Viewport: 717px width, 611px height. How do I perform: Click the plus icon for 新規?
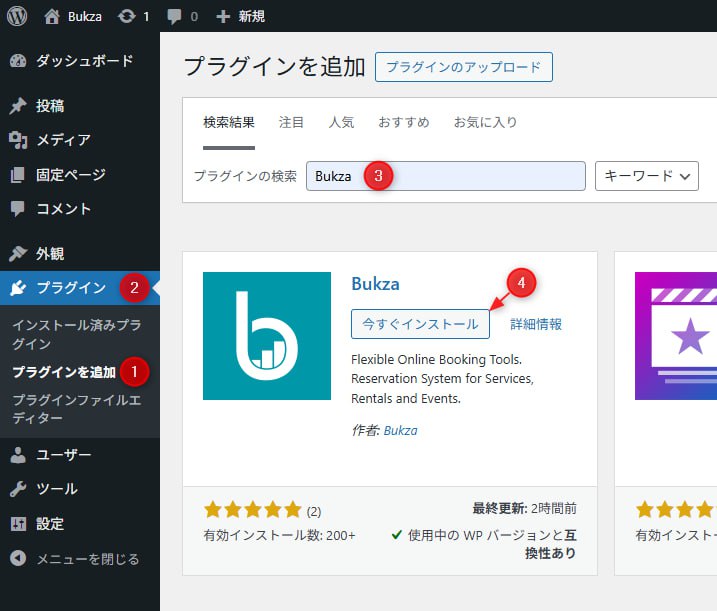point(223,17)
